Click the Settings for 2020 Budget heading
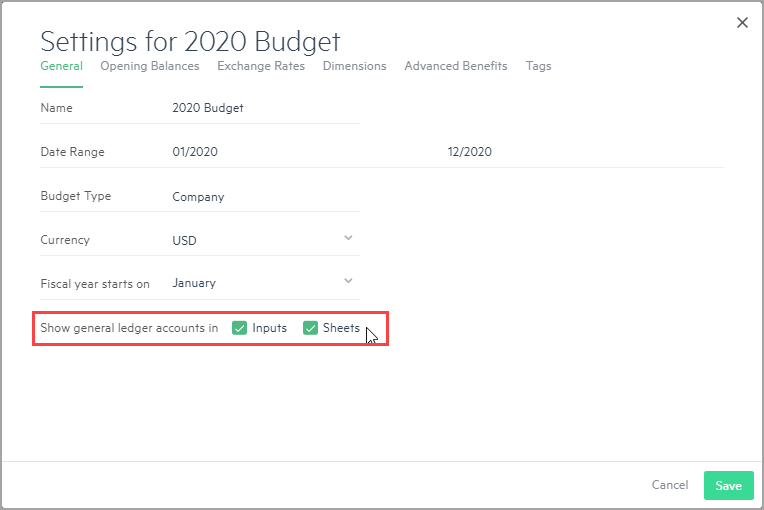Image resolution: width=764 pixels, height=510 pixels. (190, 41)
